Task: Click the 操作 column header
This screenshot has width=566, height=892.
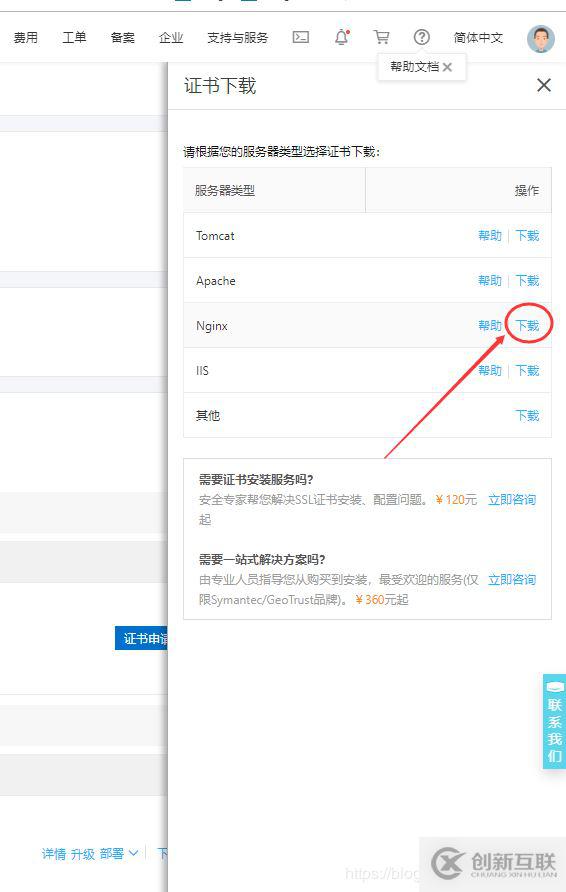Action: coord(527,191)
